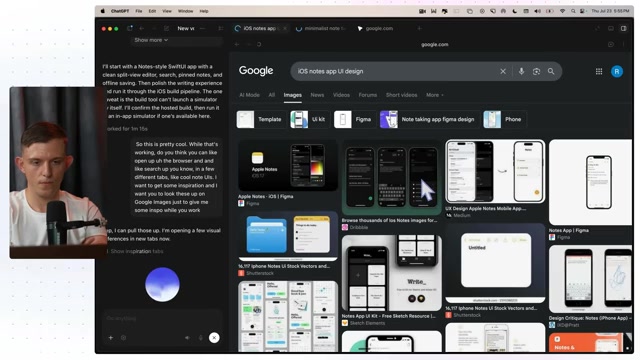Open the View menu
Viewport: 640px width, 360px height.
tap(167, 11)
